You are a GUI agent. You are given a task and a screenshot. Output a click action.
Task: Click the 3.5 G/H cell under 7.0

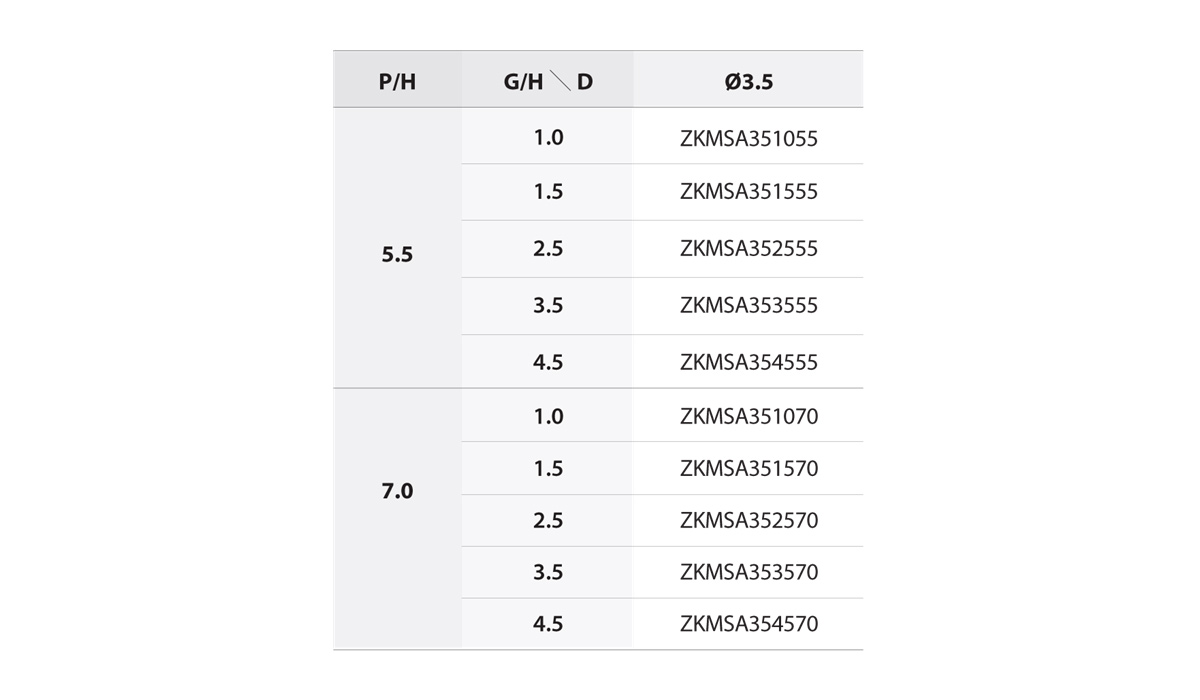pos(547,572)
